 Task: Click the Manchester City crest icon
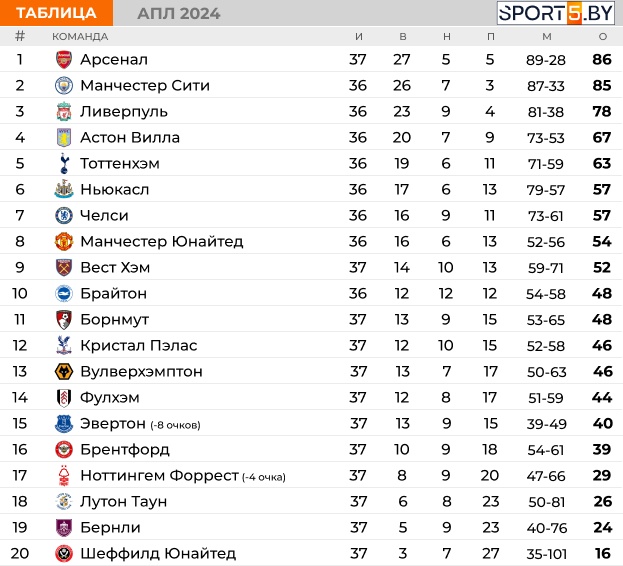[x=64, y=85]
